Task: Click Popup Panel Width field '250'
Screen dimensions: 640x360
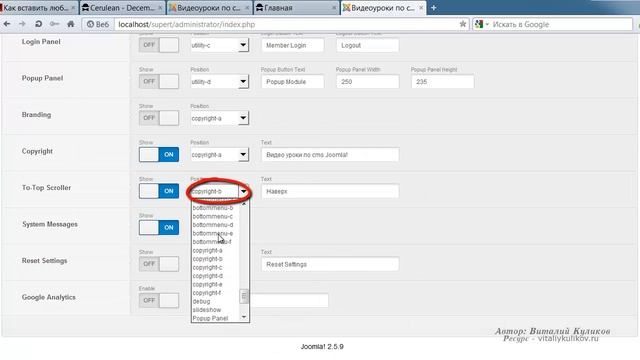Action: coord(367,82)
